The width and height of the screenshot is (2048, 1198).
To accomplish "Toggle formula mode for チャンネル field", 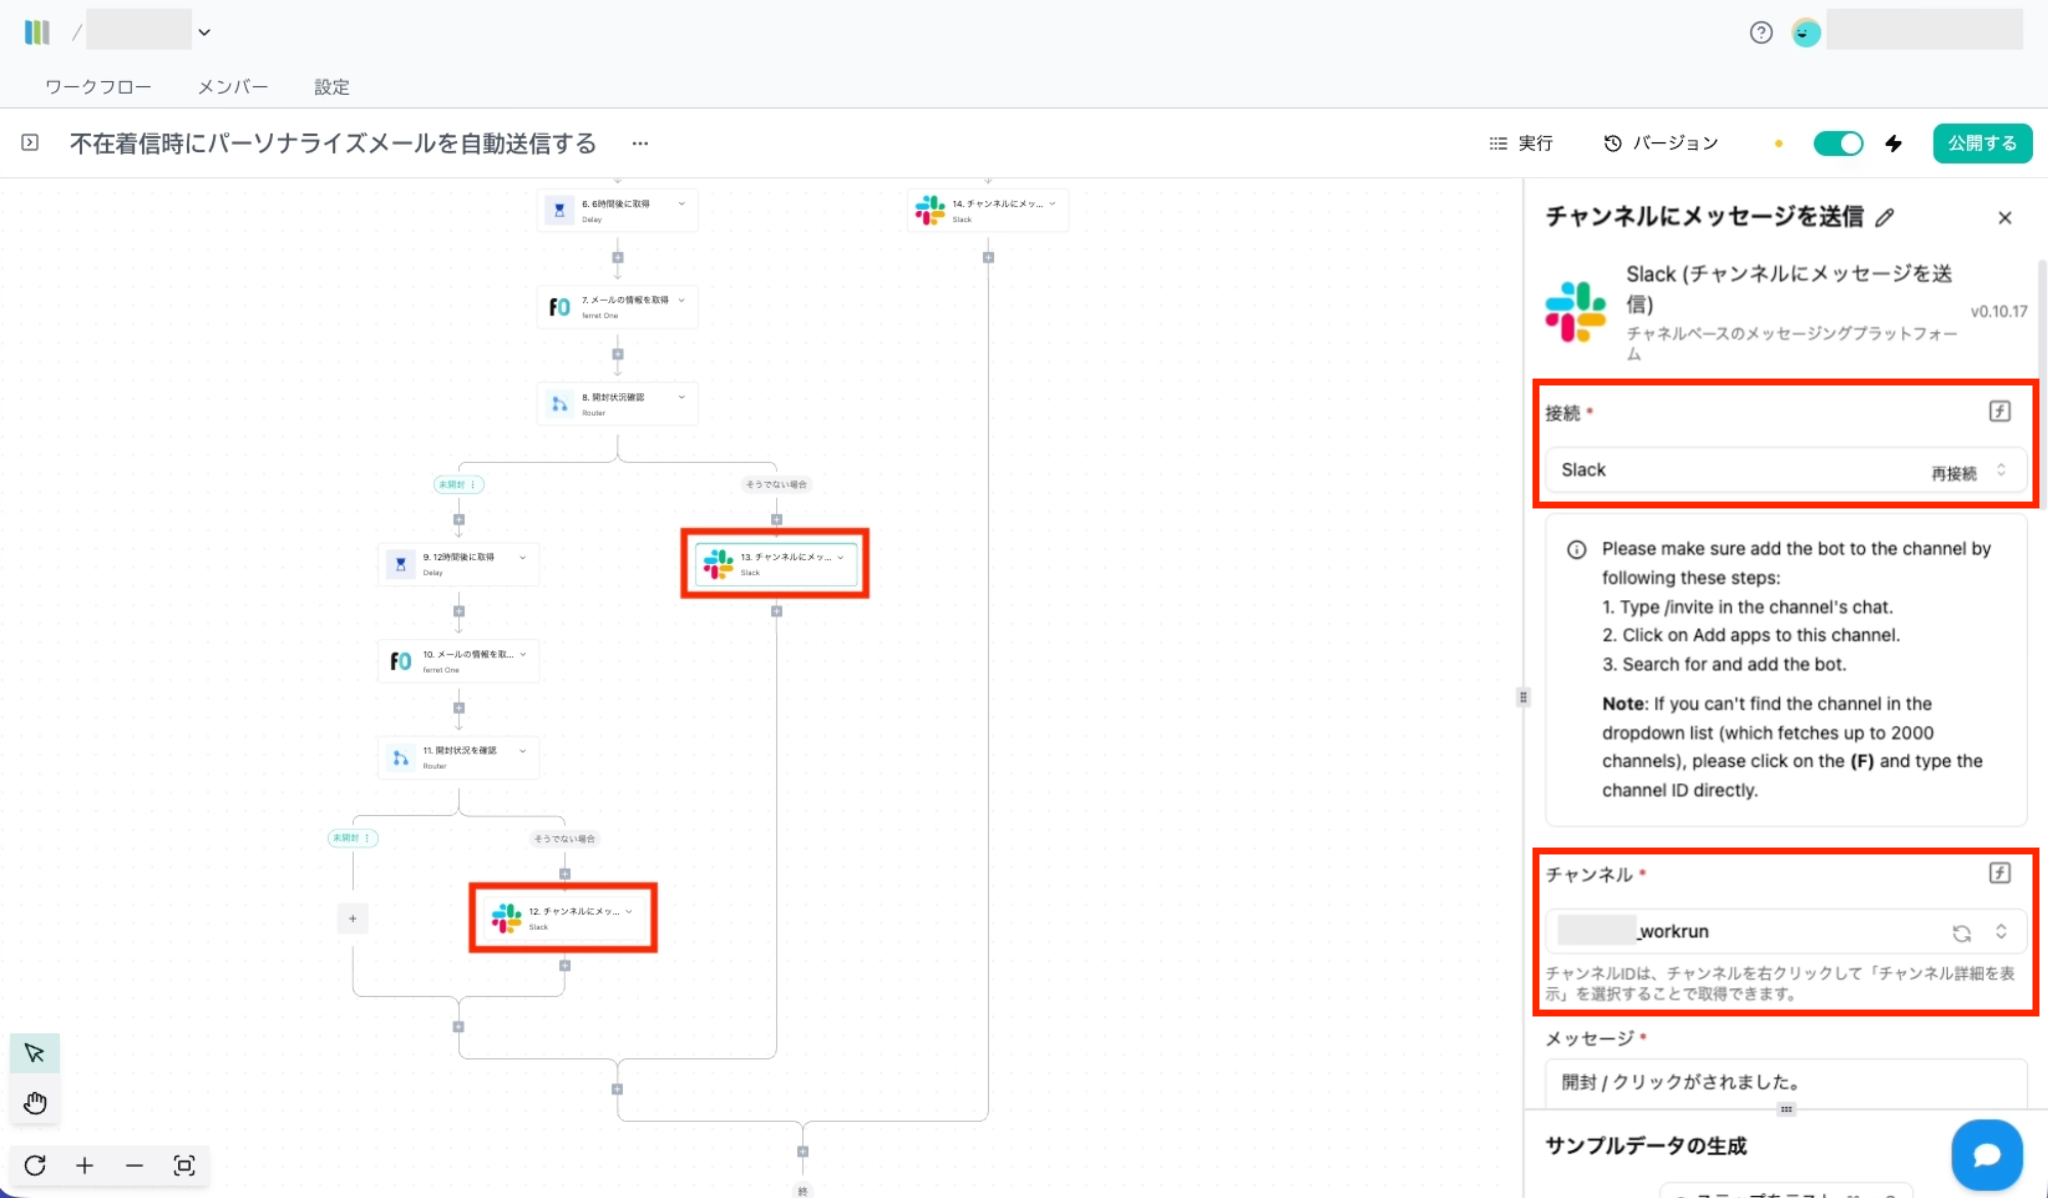I will (x=1999, y=873).
